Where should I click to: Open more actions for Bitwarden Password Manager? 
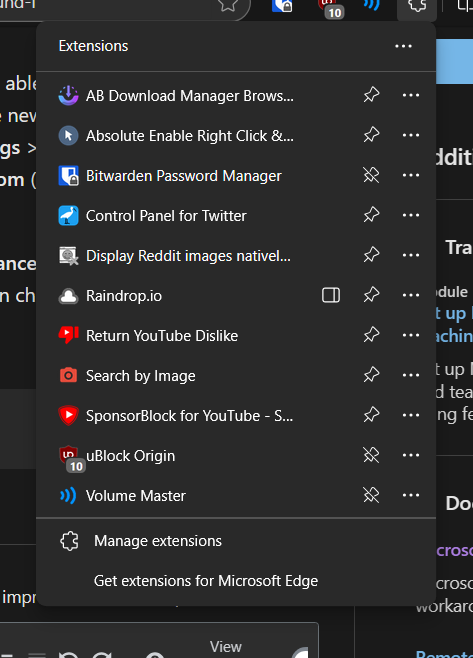click(x=410, y=175)
